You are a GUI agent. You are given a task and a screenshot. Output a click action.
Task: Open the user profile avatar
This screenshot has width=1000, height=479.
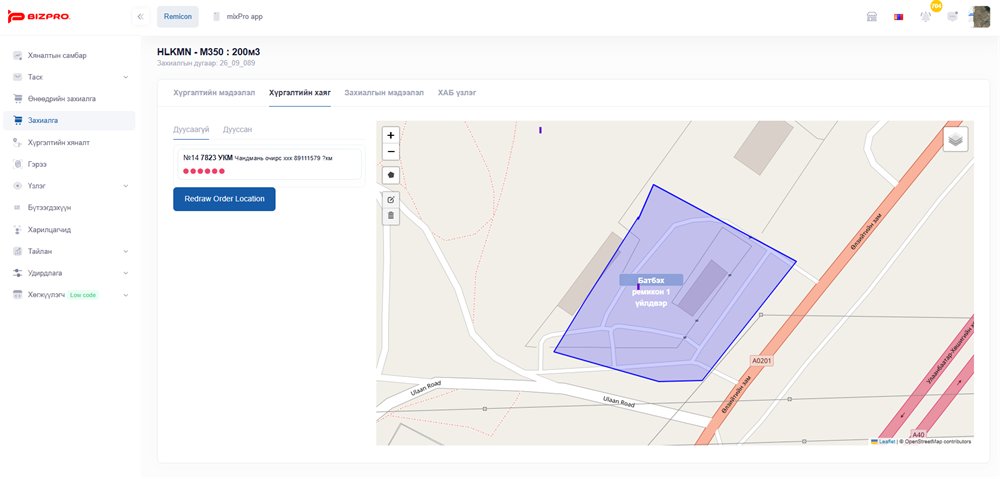(x=979, y=17)
